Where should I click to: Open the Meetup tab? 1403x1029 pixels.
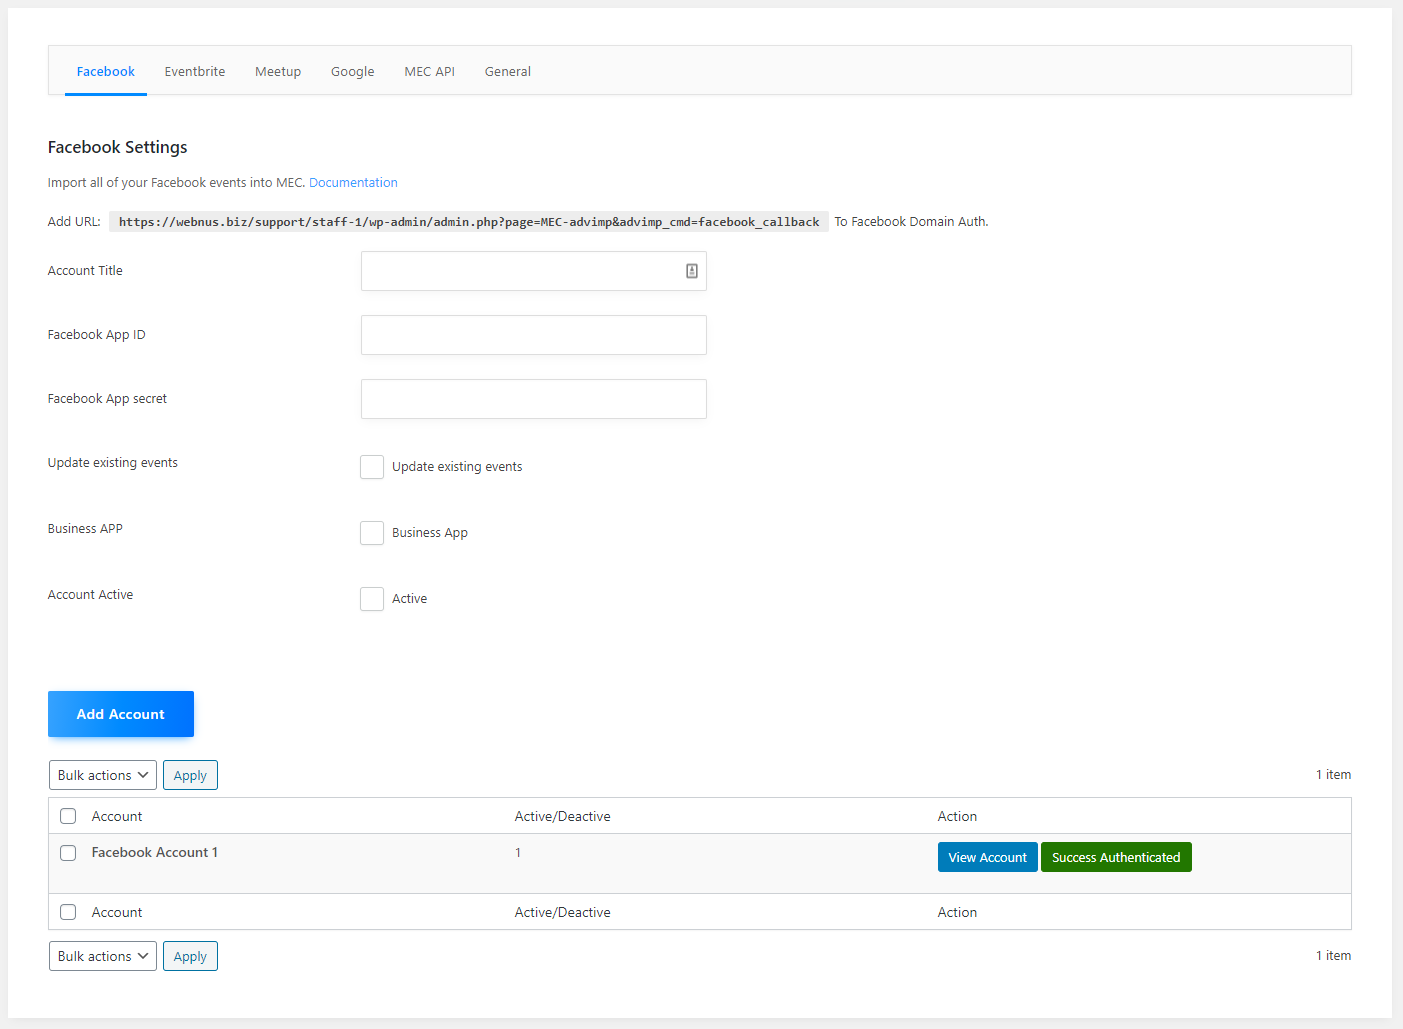pyautogui.click(x=278, y=72)
